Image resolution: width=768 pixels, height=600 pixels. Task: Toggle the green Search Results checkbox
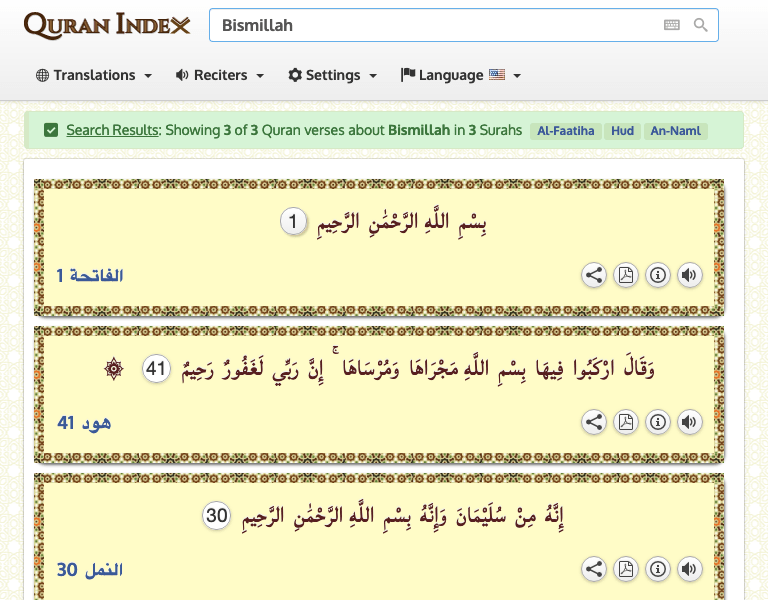click(51, 130)
